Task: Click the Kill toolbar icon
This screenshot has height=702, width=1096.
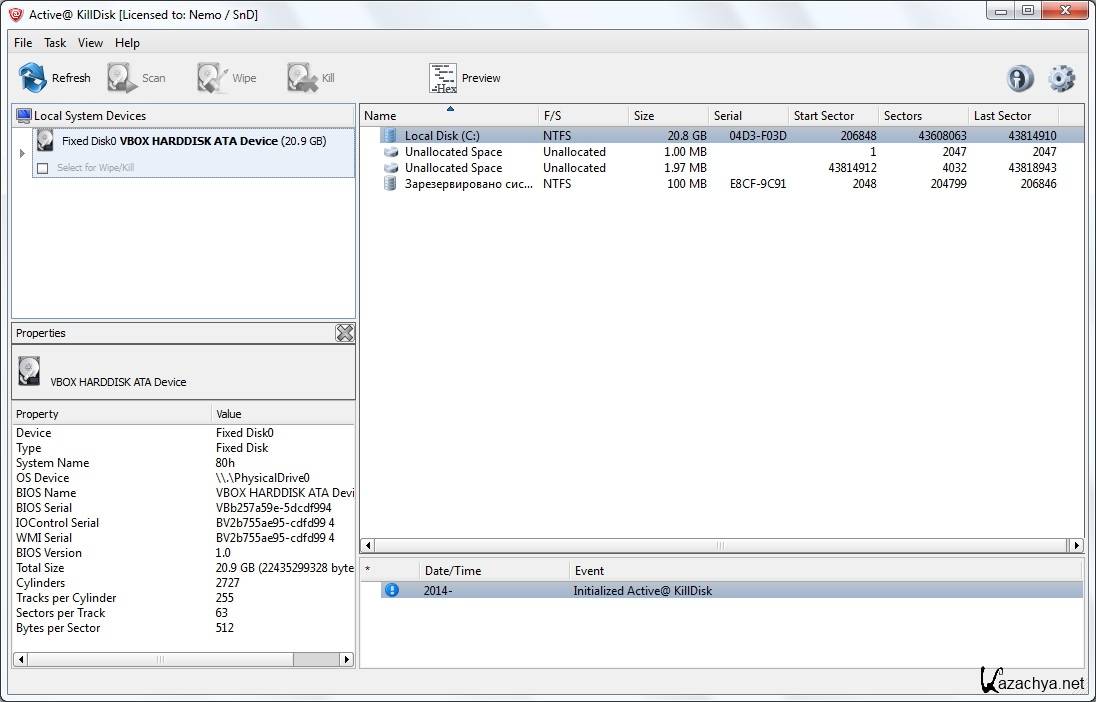Action: click(x=302, y=78)
